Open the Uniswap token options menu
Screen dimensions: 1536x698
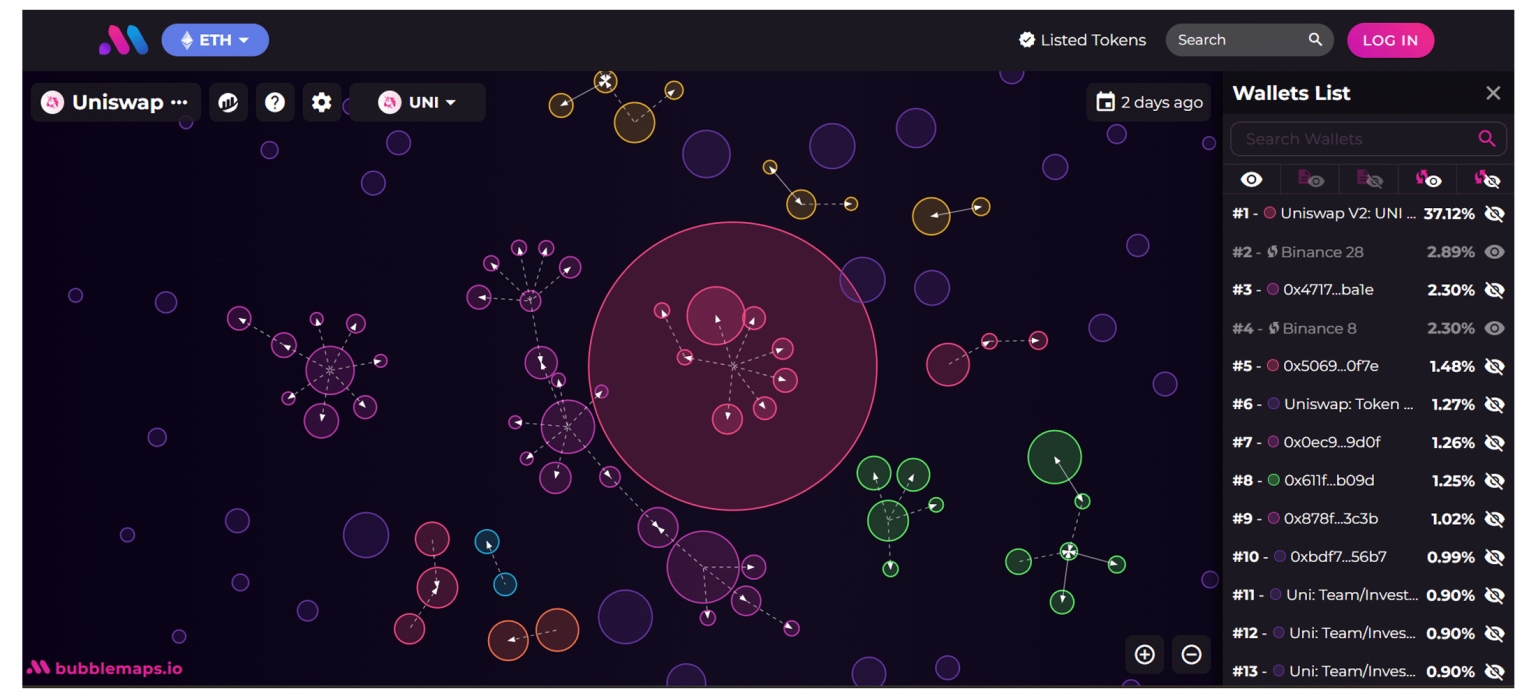(x=180, y=102)
